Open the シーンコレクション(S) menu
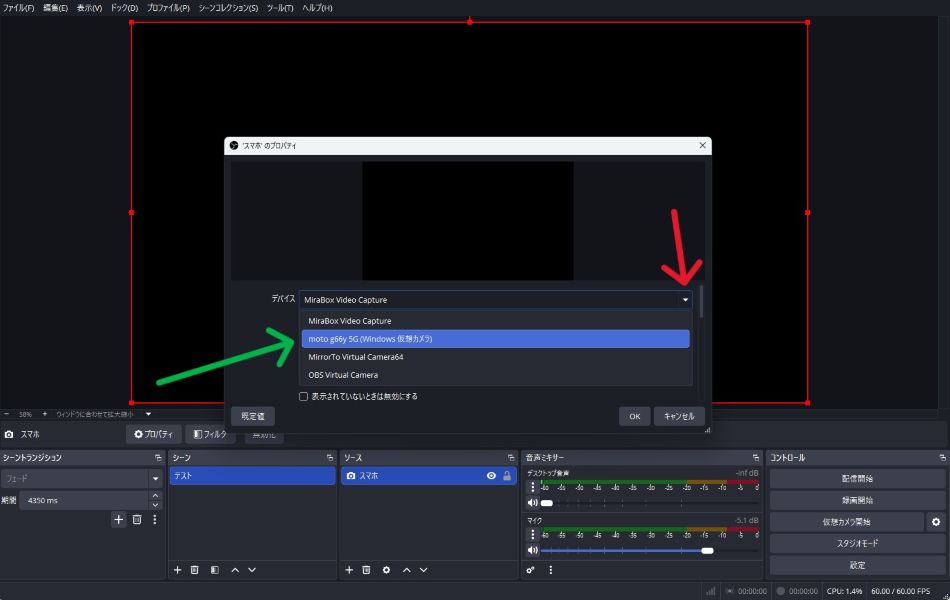 tap(228, 8)
